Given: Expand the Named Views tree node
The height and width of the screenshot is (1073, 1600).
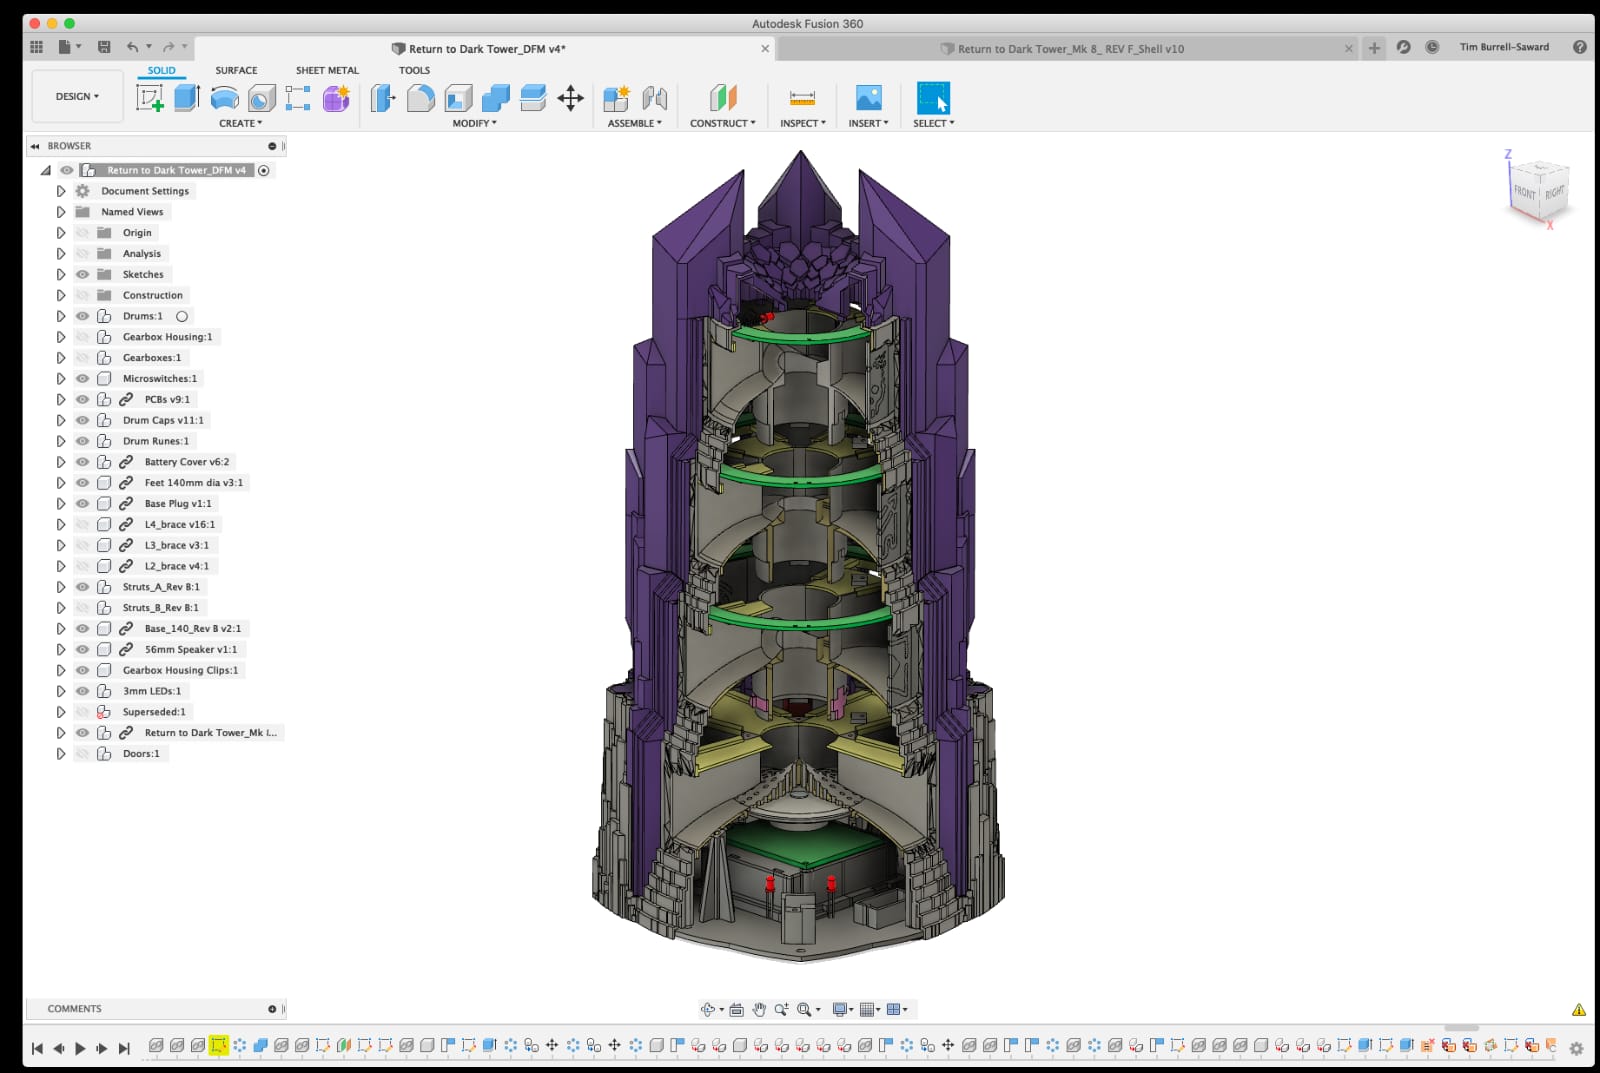Looking at the screenshot, I should click(61, 212).
